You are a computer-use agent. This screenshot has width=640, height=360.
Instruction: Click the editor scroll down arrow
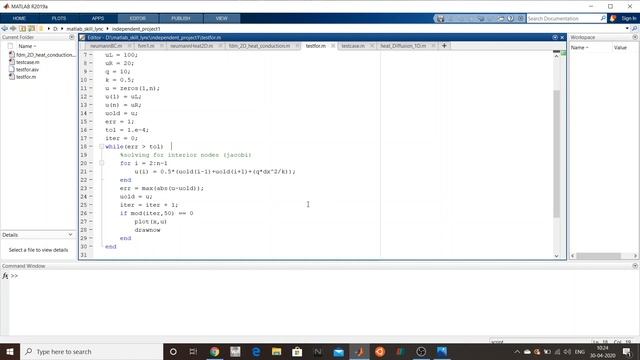click(556, 256)
